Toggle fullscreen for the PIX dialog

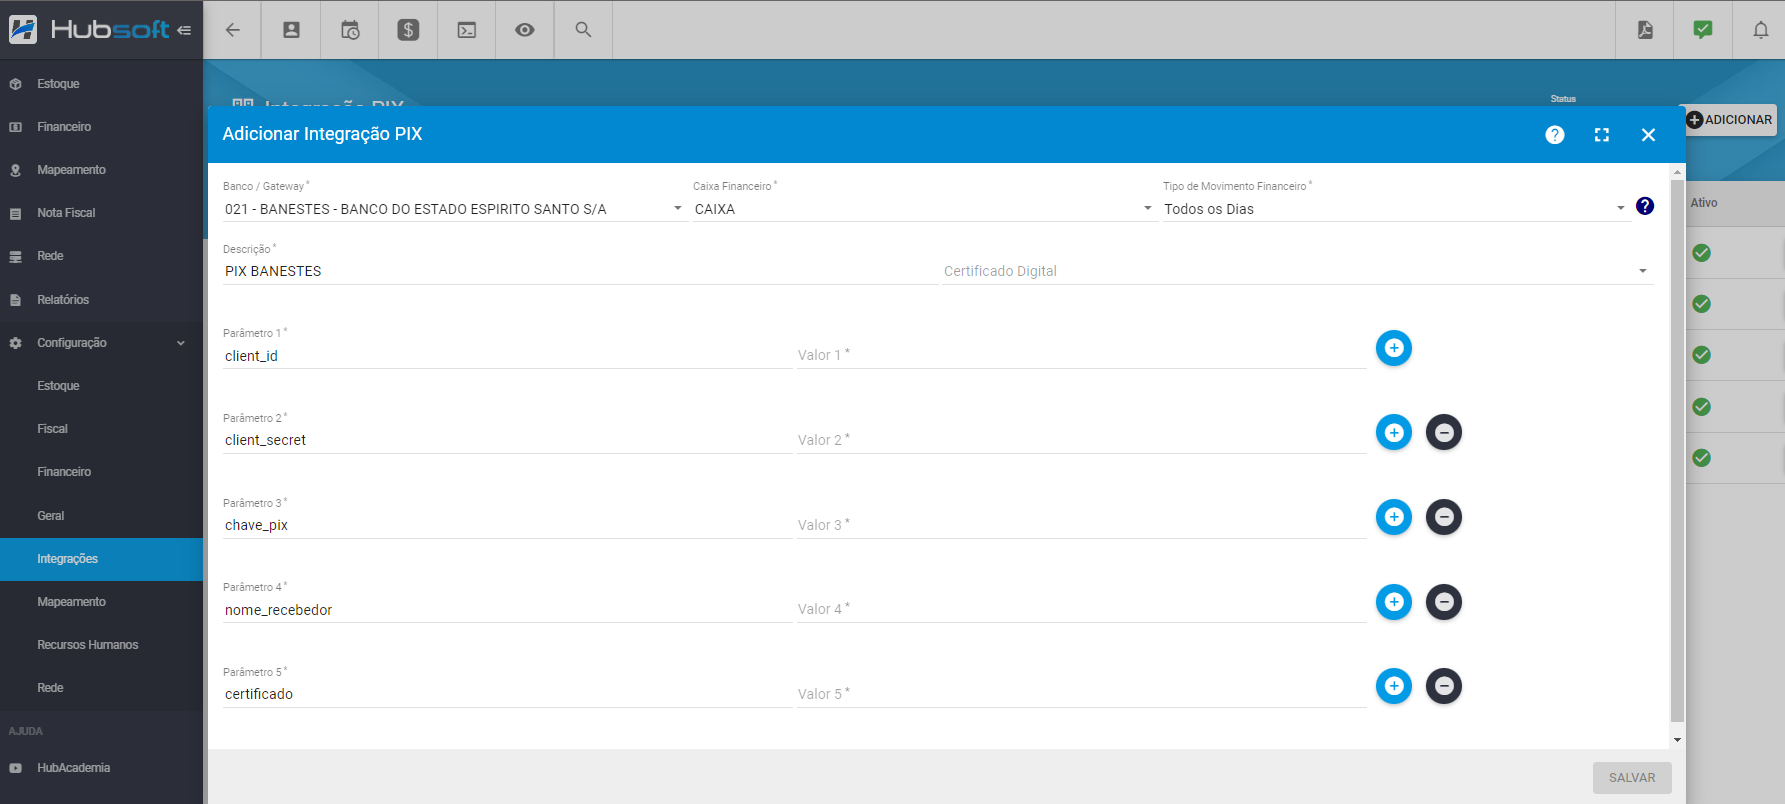pos(1602,135)
